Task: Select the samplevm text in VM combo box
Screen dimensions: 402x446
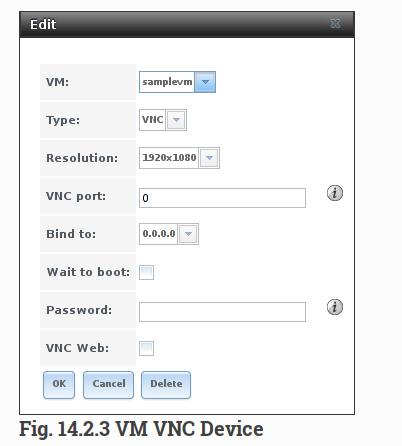Action: tap(167, 82)
